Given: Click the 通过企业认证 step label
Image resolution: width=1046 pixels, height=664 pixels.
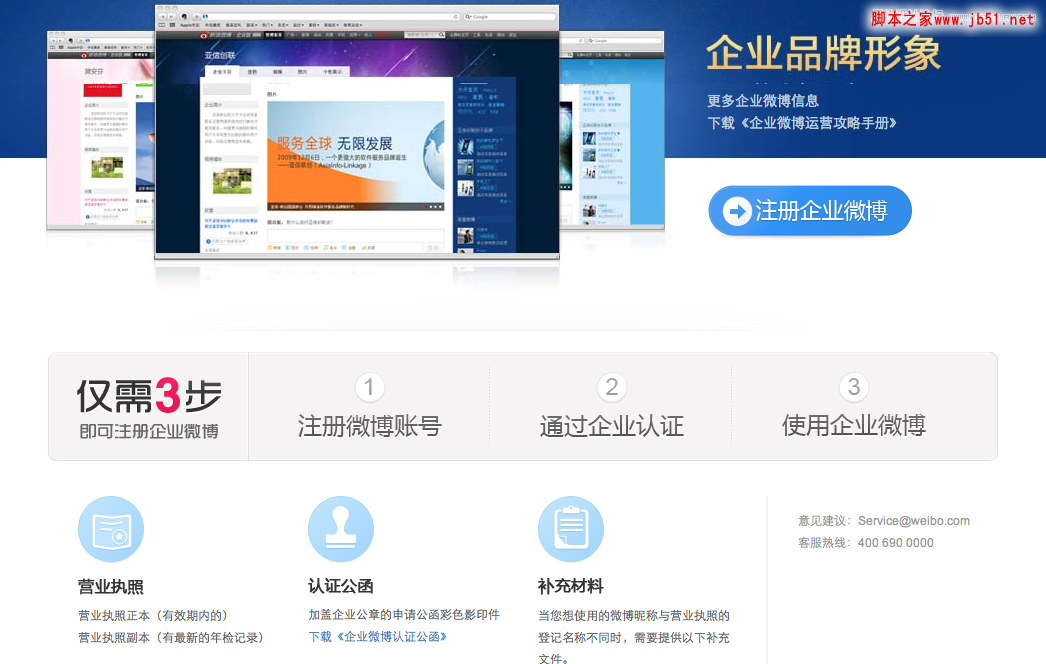Looking at the screenshot, I should 612,426.
